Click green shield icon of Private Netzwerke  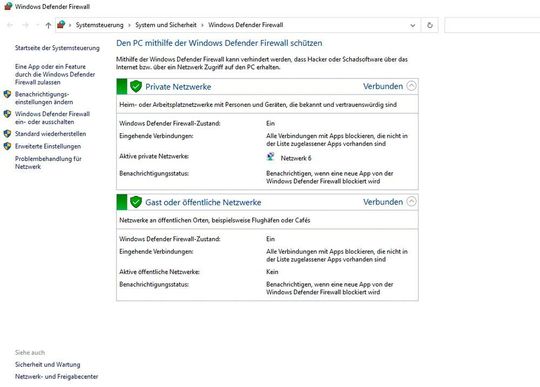[x=136, y=86]
